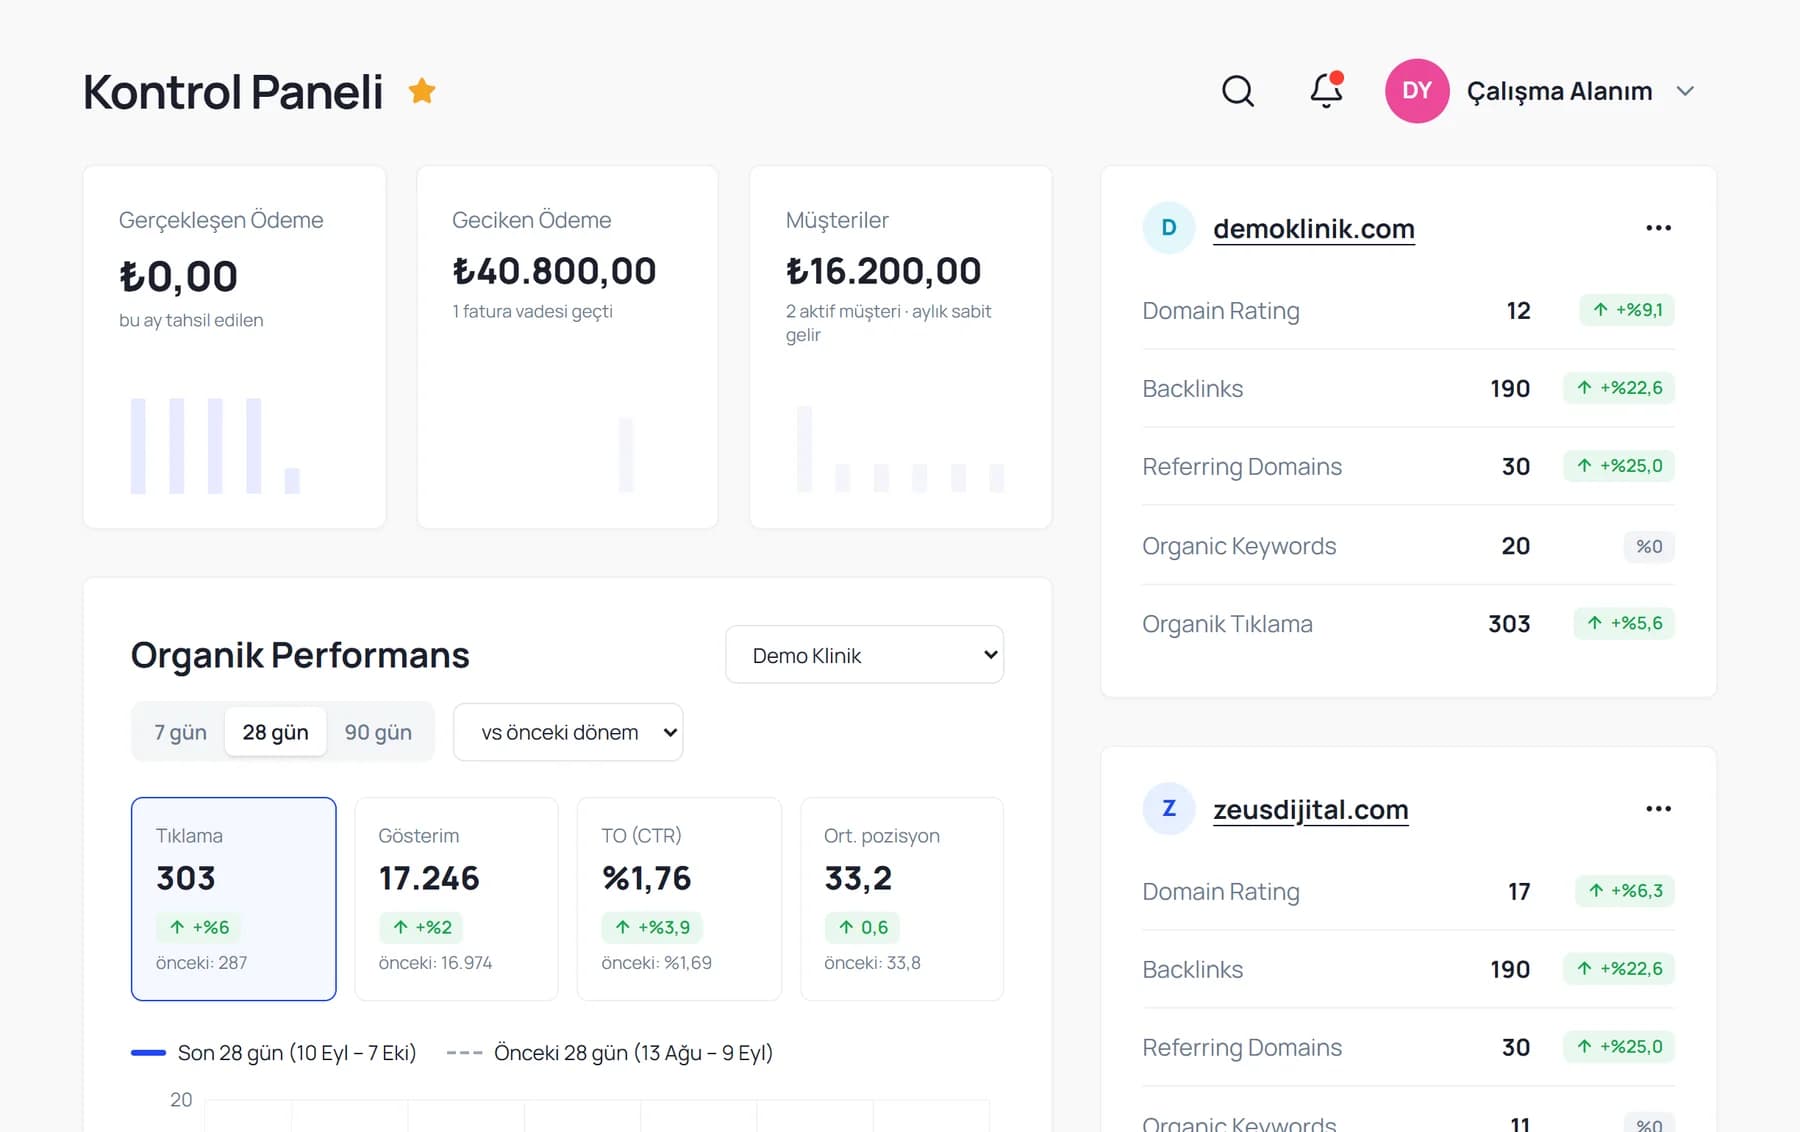This screenshot has height=1132, width=1800.
Task: Click the Organik Tıklama row label
Action: [1227, 624]
